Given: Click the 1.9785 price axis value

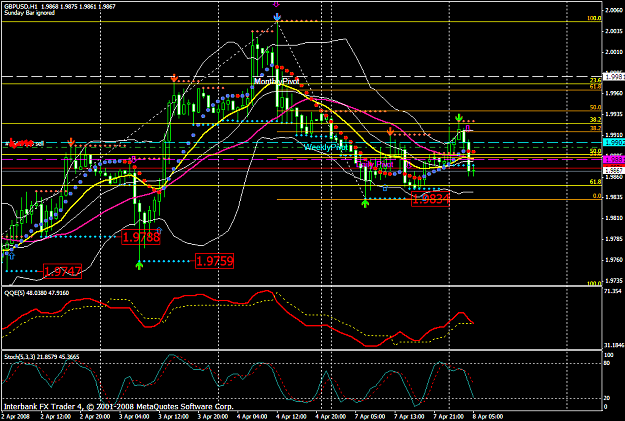Looking at the screenshot, I should click(x=614, y=239).
